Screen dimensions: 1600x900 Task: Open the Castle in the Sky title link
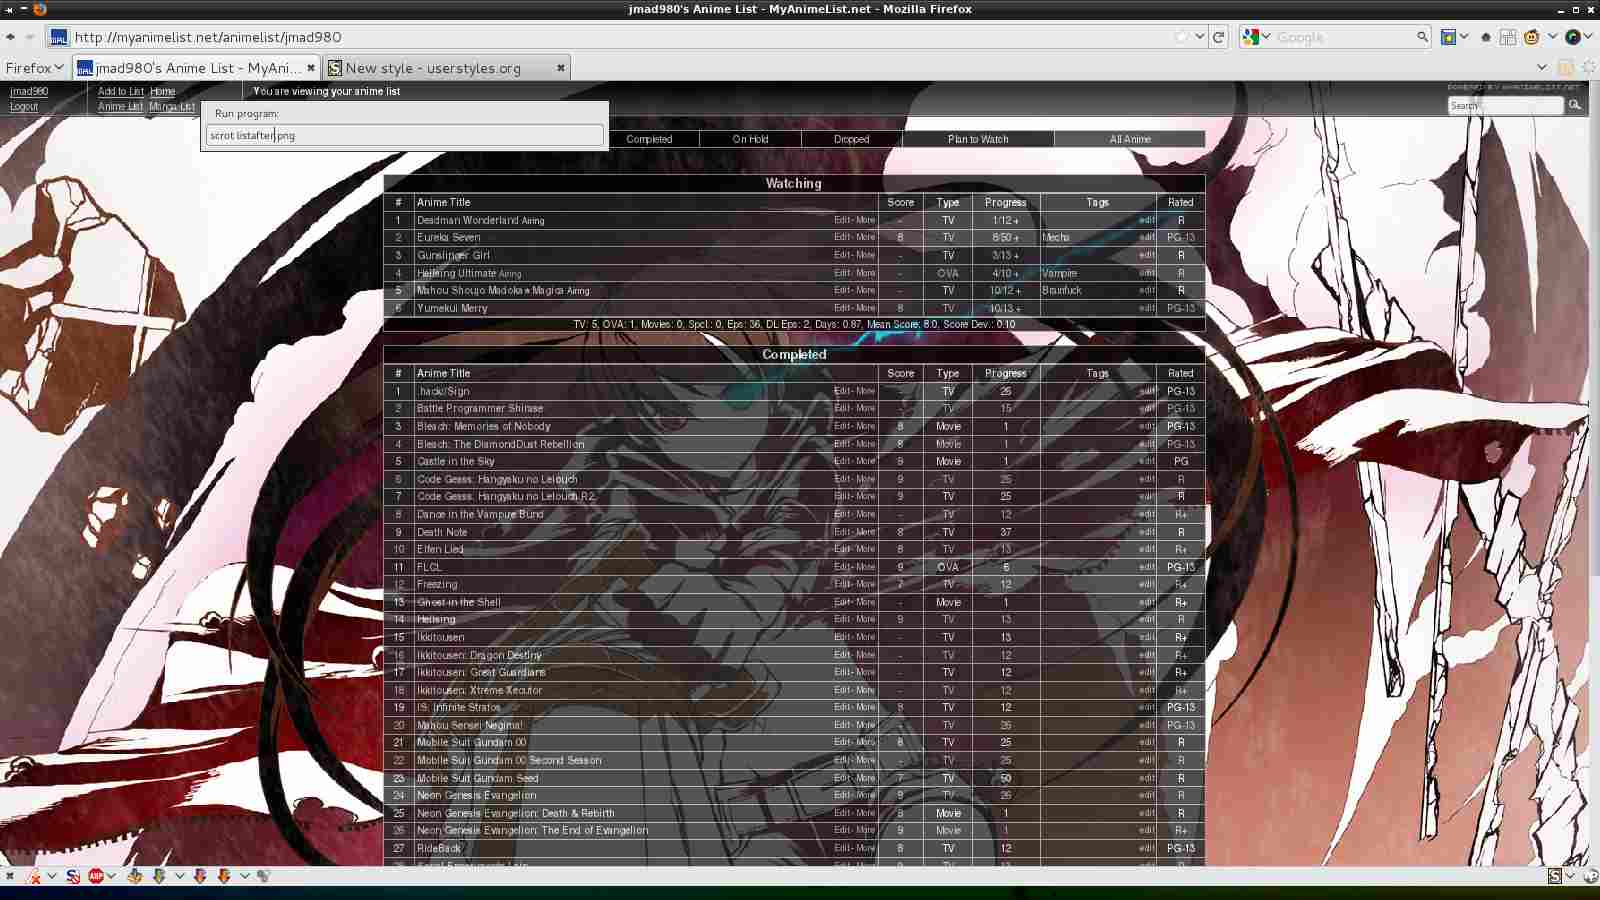click(x=456, y=461)
